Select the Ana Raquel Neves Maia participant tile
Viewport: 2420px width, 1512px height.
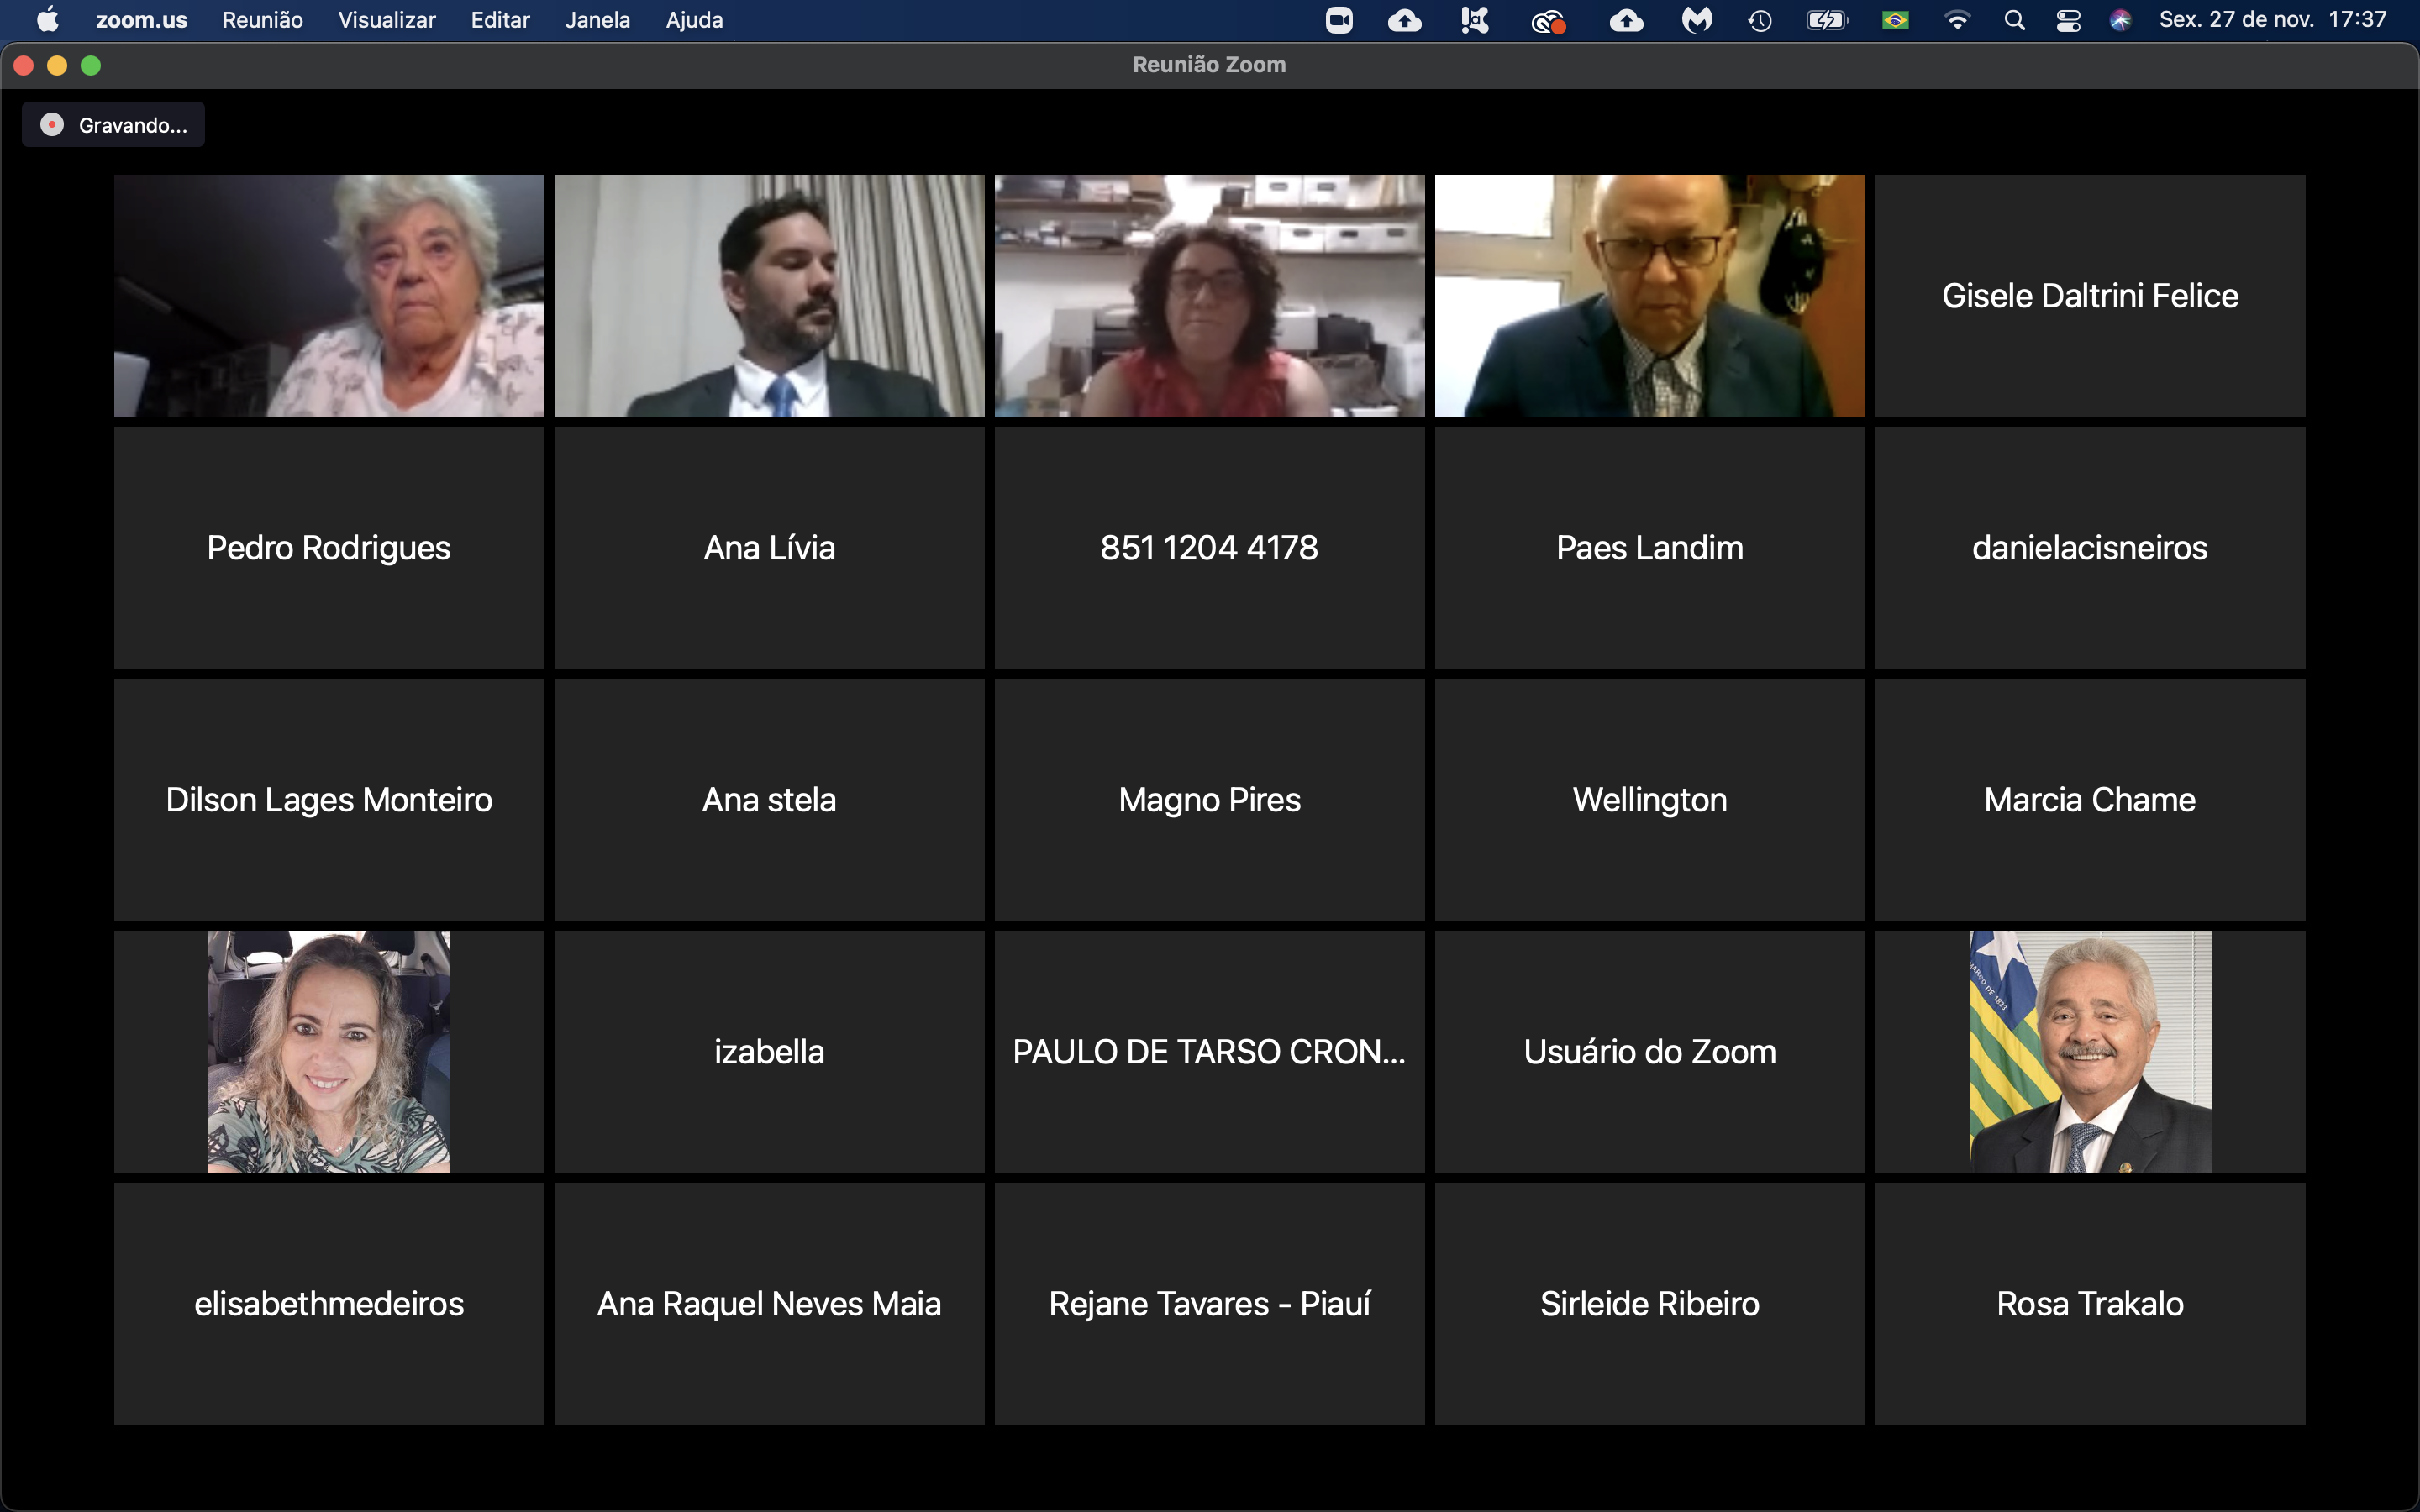click(769, 1303)
